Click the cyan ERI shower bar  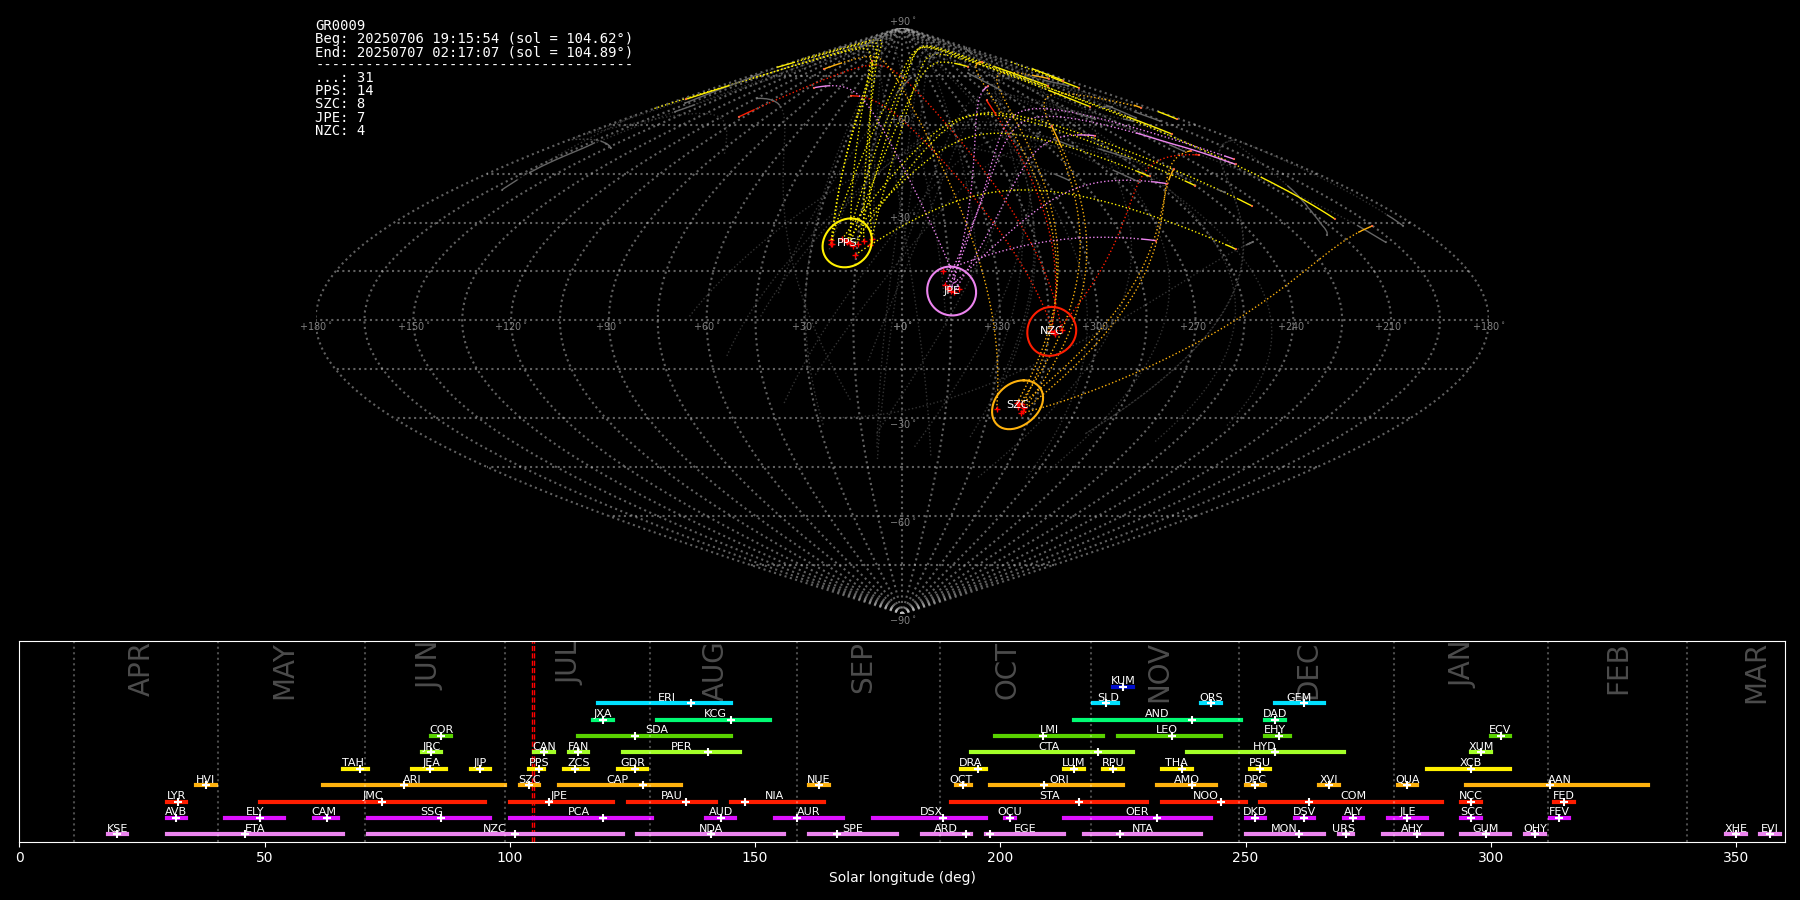point(664,703)
